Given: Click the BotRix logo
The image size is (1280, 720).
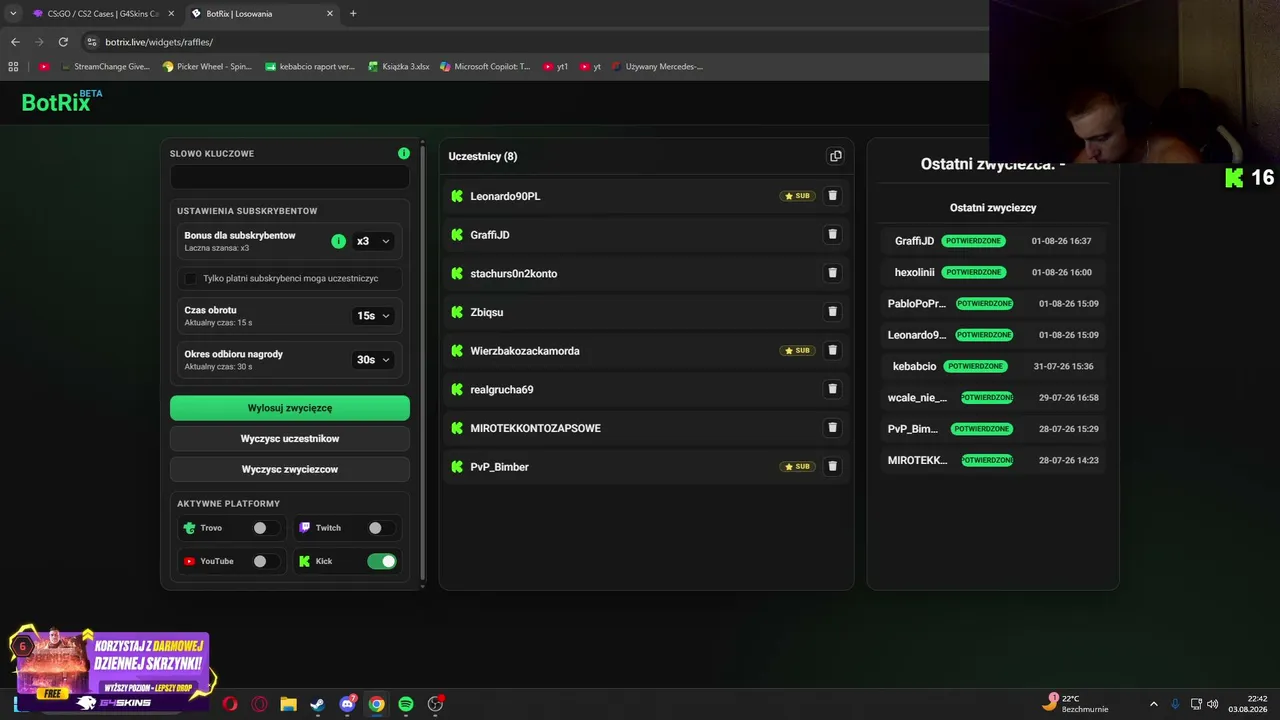Looking at the screenshot, I should (62, 101).
